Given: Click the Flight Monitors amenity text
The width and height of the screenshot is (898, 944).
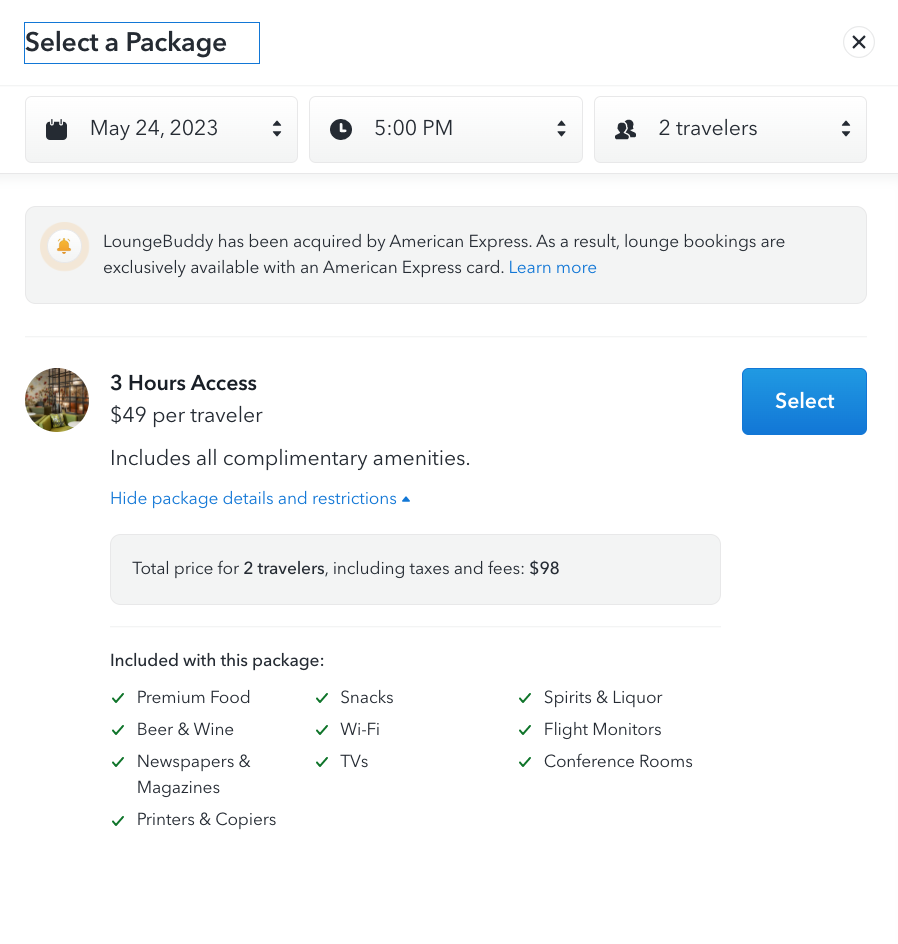Looking at the screenshot, I should click(x=602, y=729).
